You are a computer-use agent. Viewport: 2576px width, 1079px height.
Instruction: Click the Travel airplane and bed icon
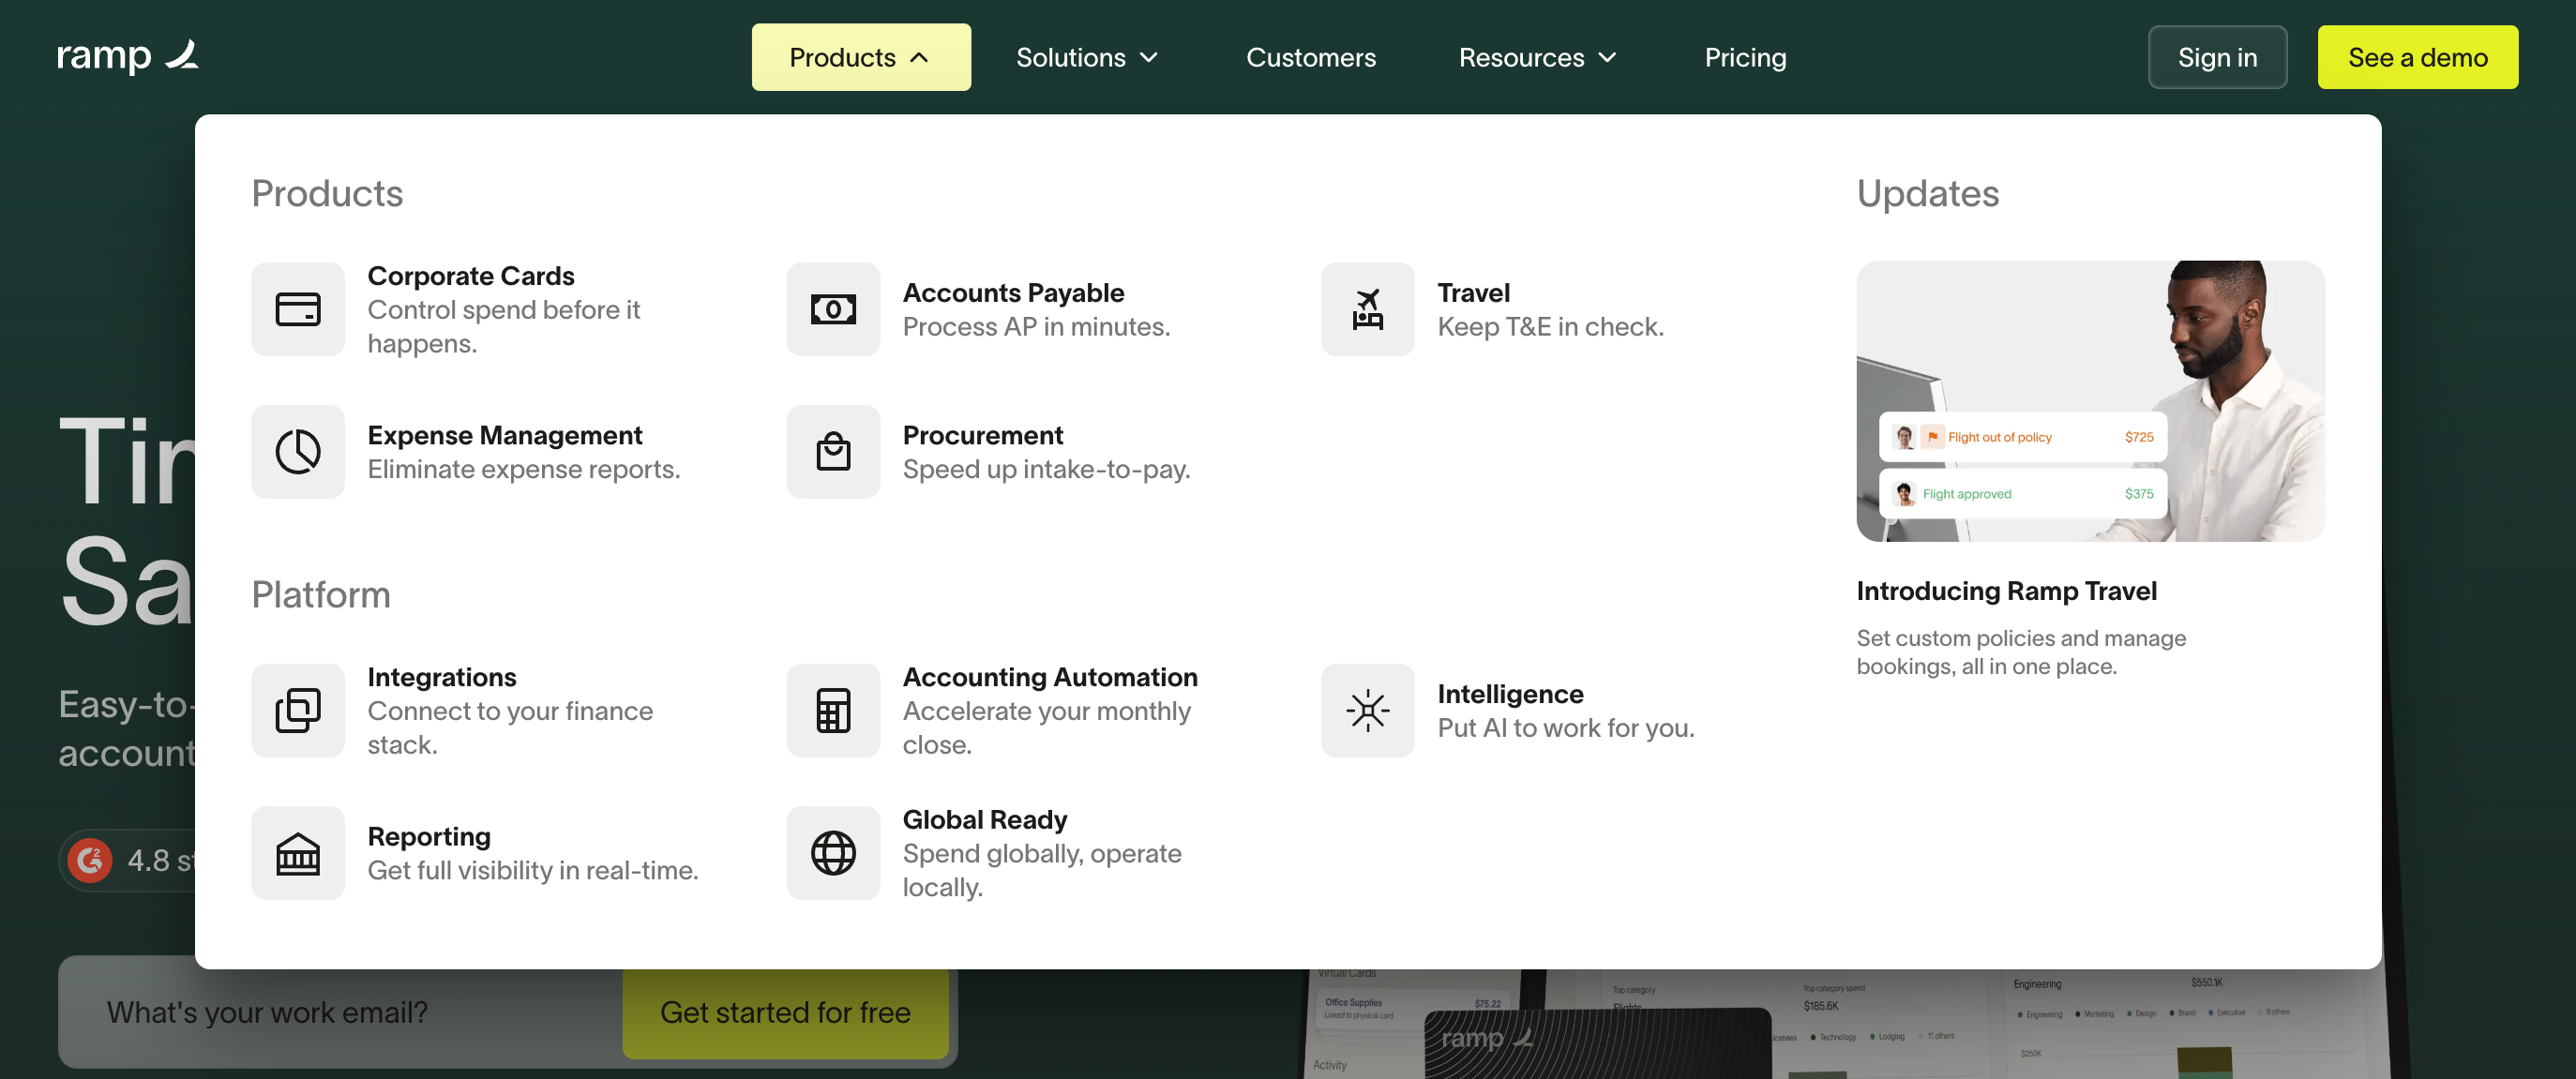(x=1367, y=309)
